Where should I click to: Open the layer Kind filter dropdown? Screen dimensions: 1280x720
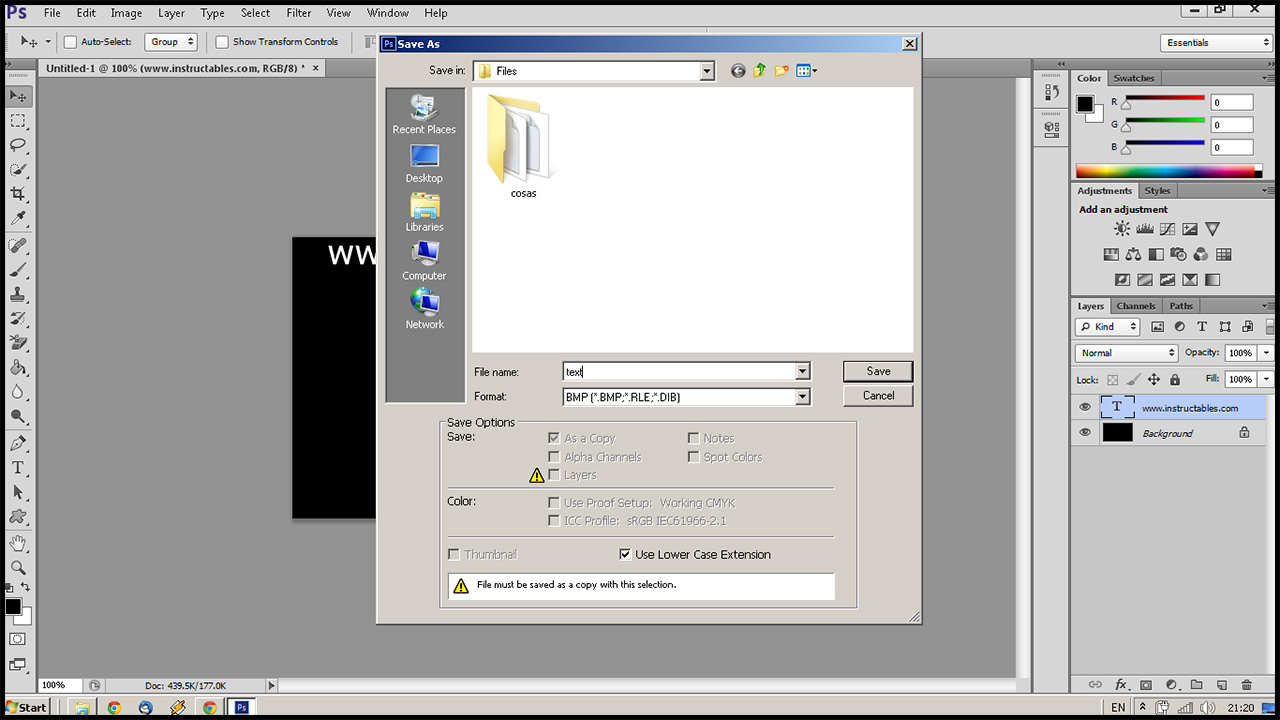click(x=1108, y=327)
